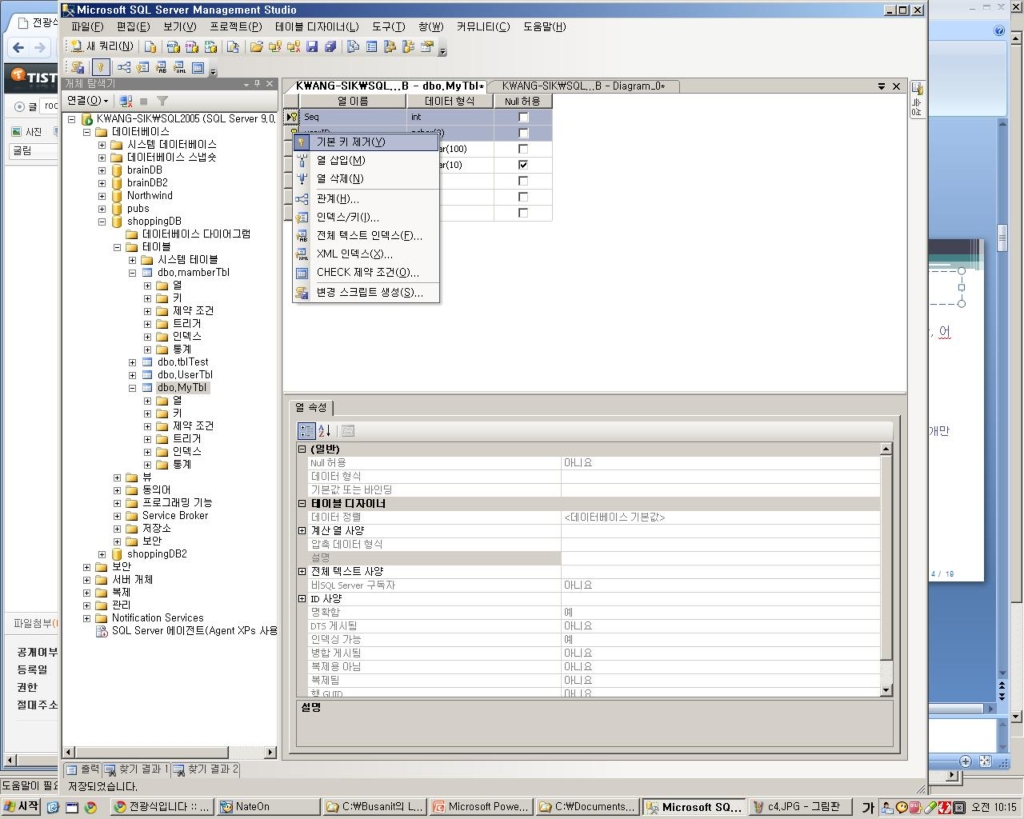Click the background window vertical scrollbar thumb

(x=1002, y=238)
